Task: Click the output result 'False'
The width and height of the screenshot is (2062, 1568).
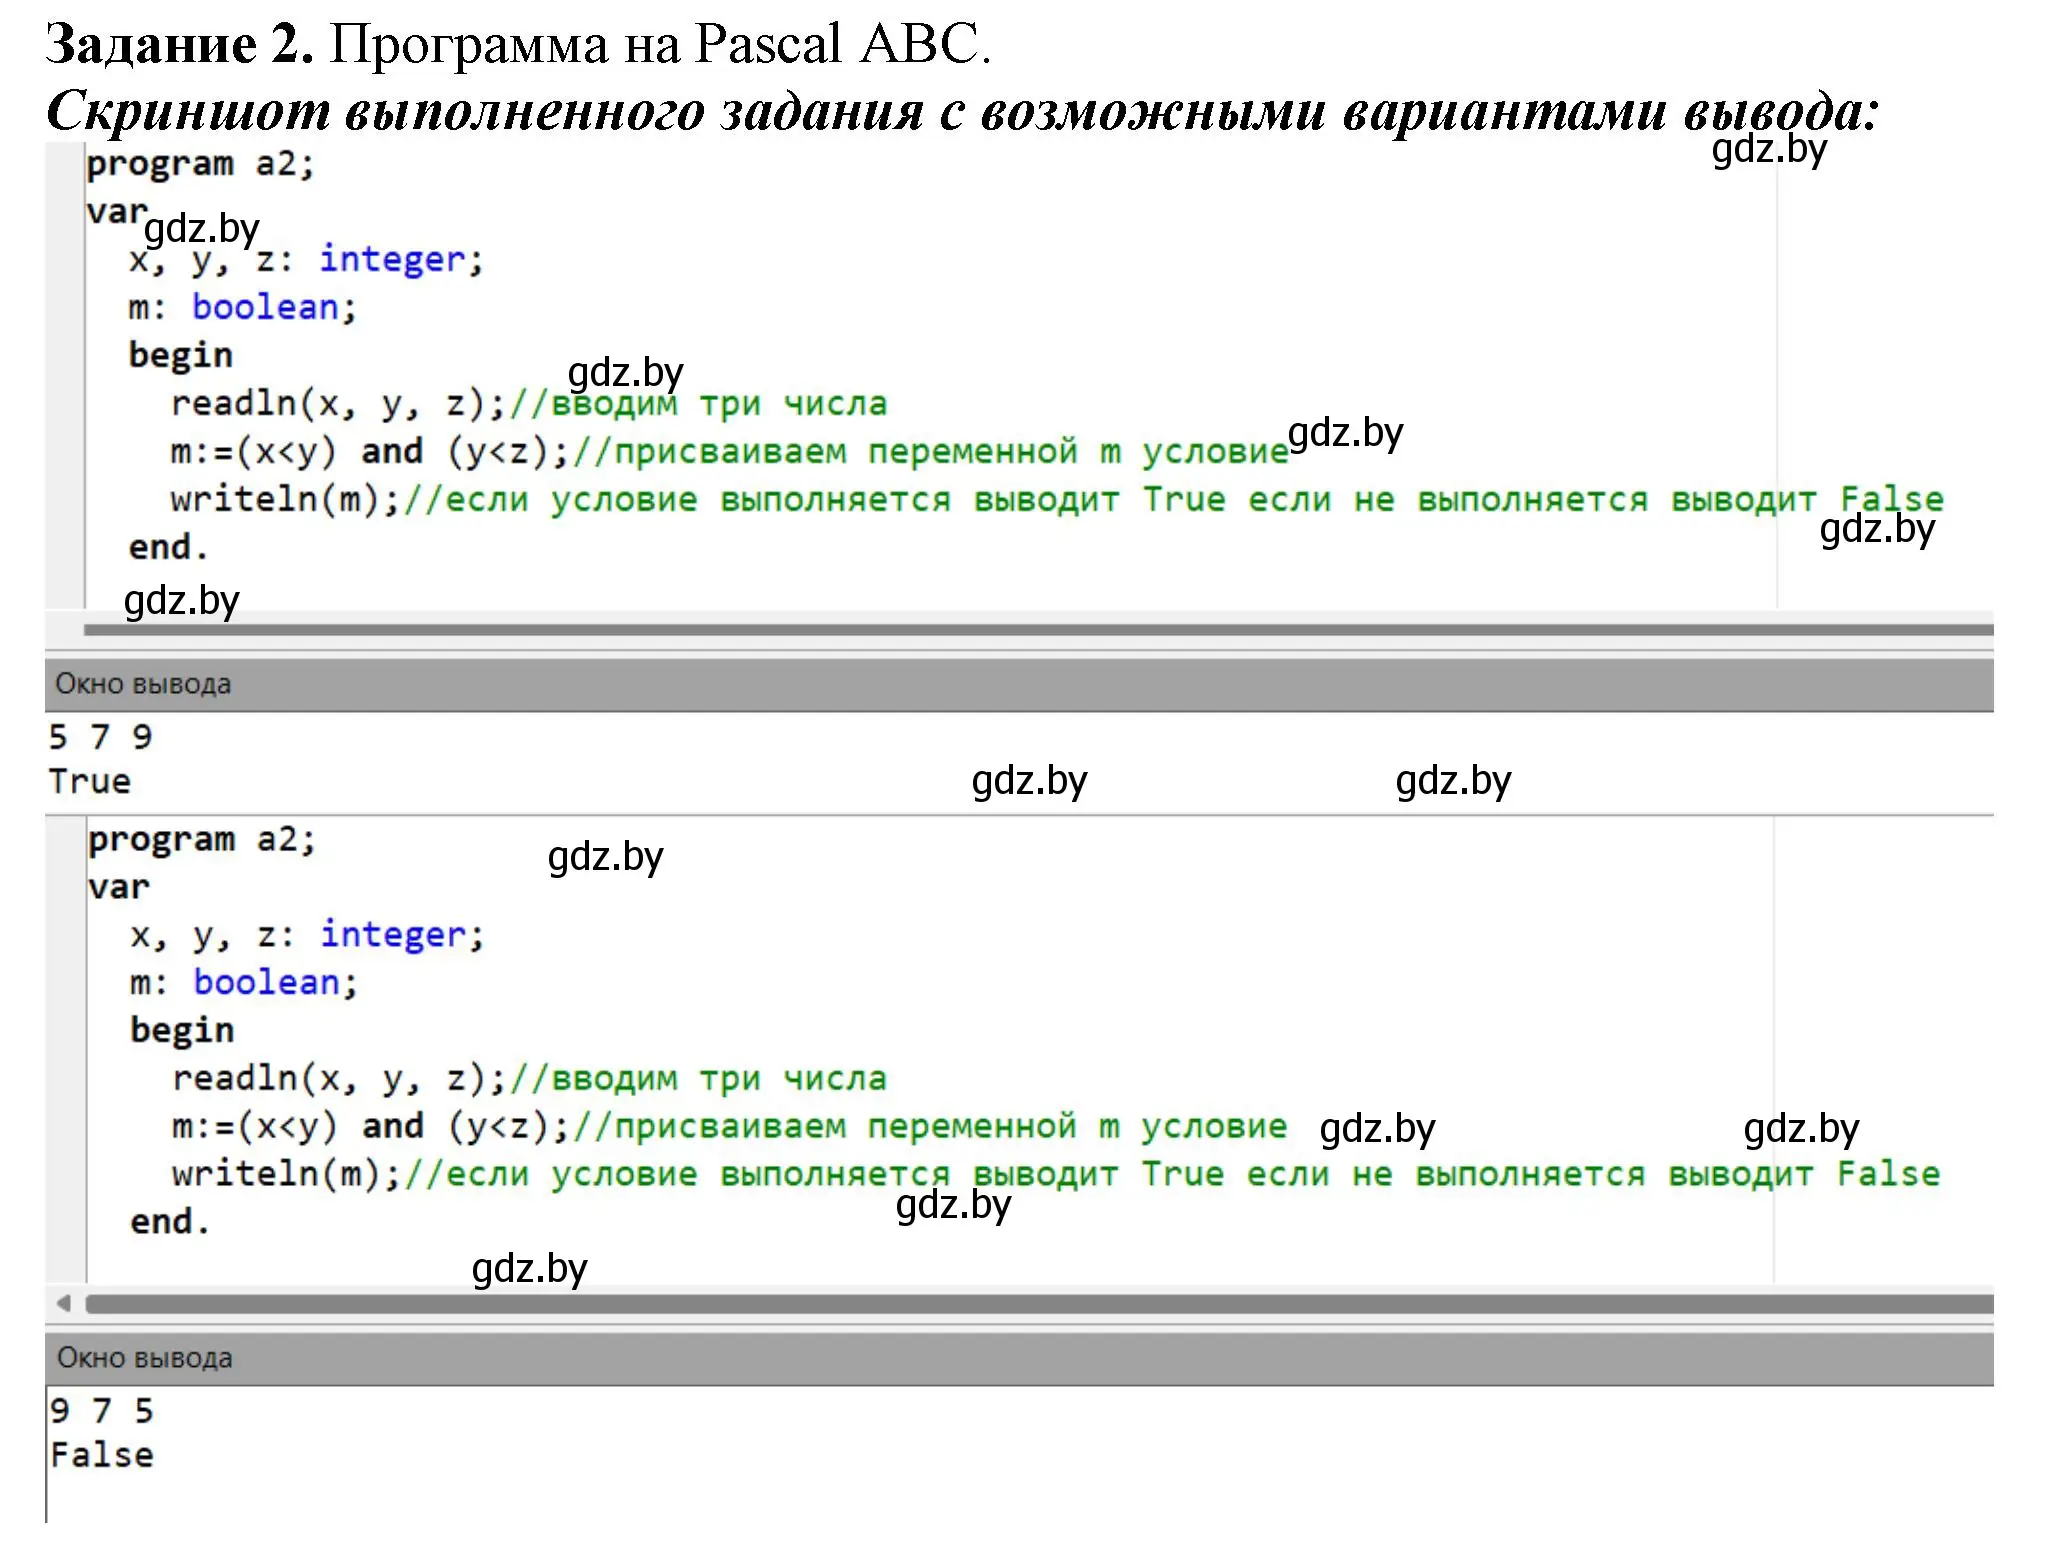Action: pos(102,1455)
